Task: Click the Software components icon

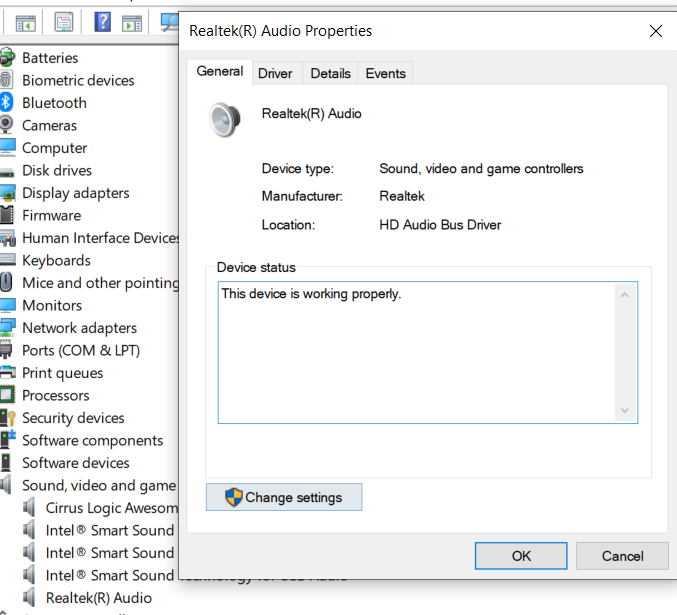Action: (x=8, y=440)
